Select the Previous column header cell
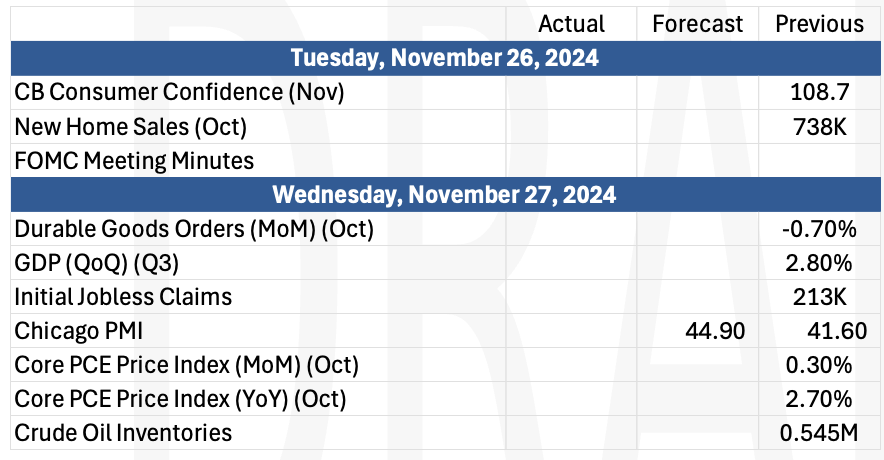Screen dimensions: 884x460 [x=819, y=24]
